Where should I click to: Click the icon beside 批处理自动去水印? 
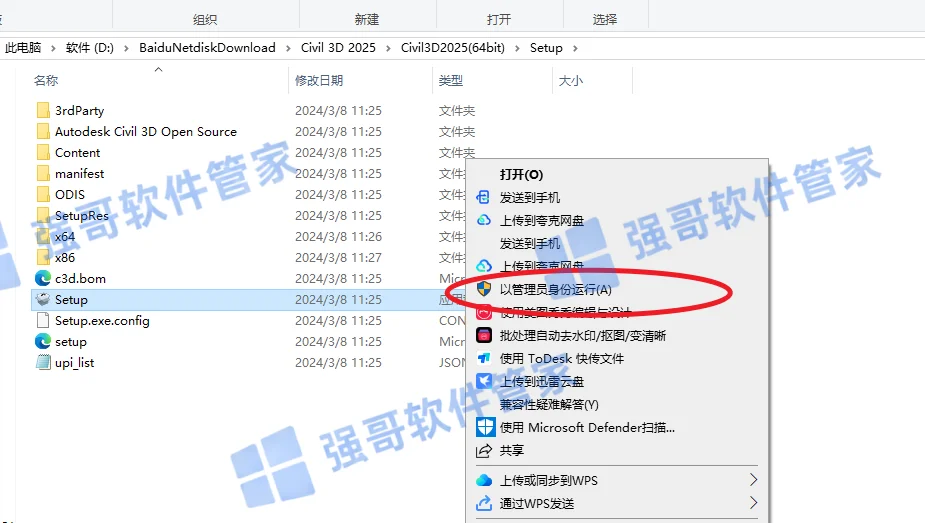pos(484,335)
